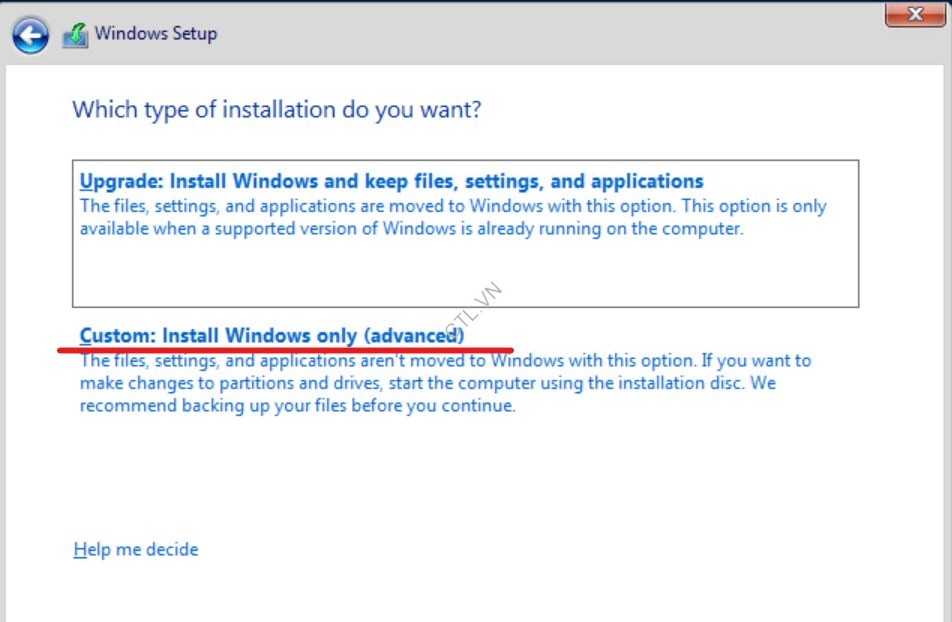
Task: Open the Help me decide link
Action: coord(135,549)
